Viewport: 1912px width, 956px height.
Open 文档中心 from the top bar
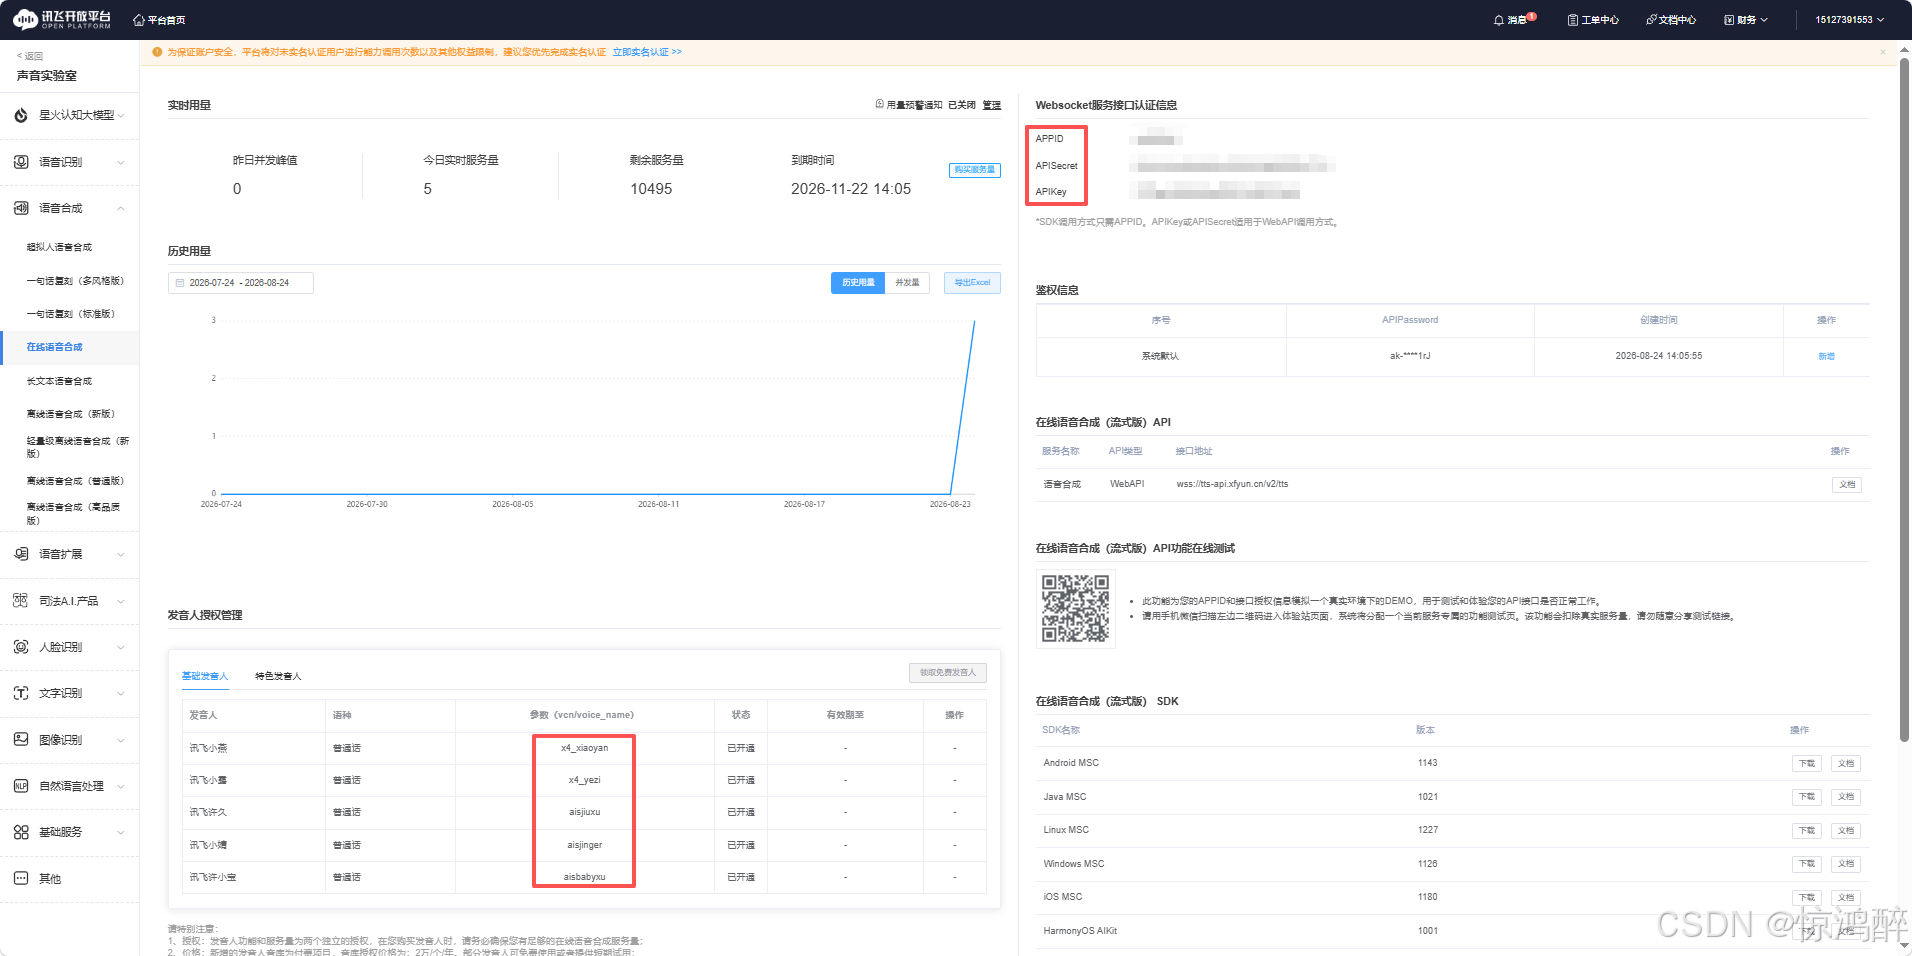(1671, 20)
